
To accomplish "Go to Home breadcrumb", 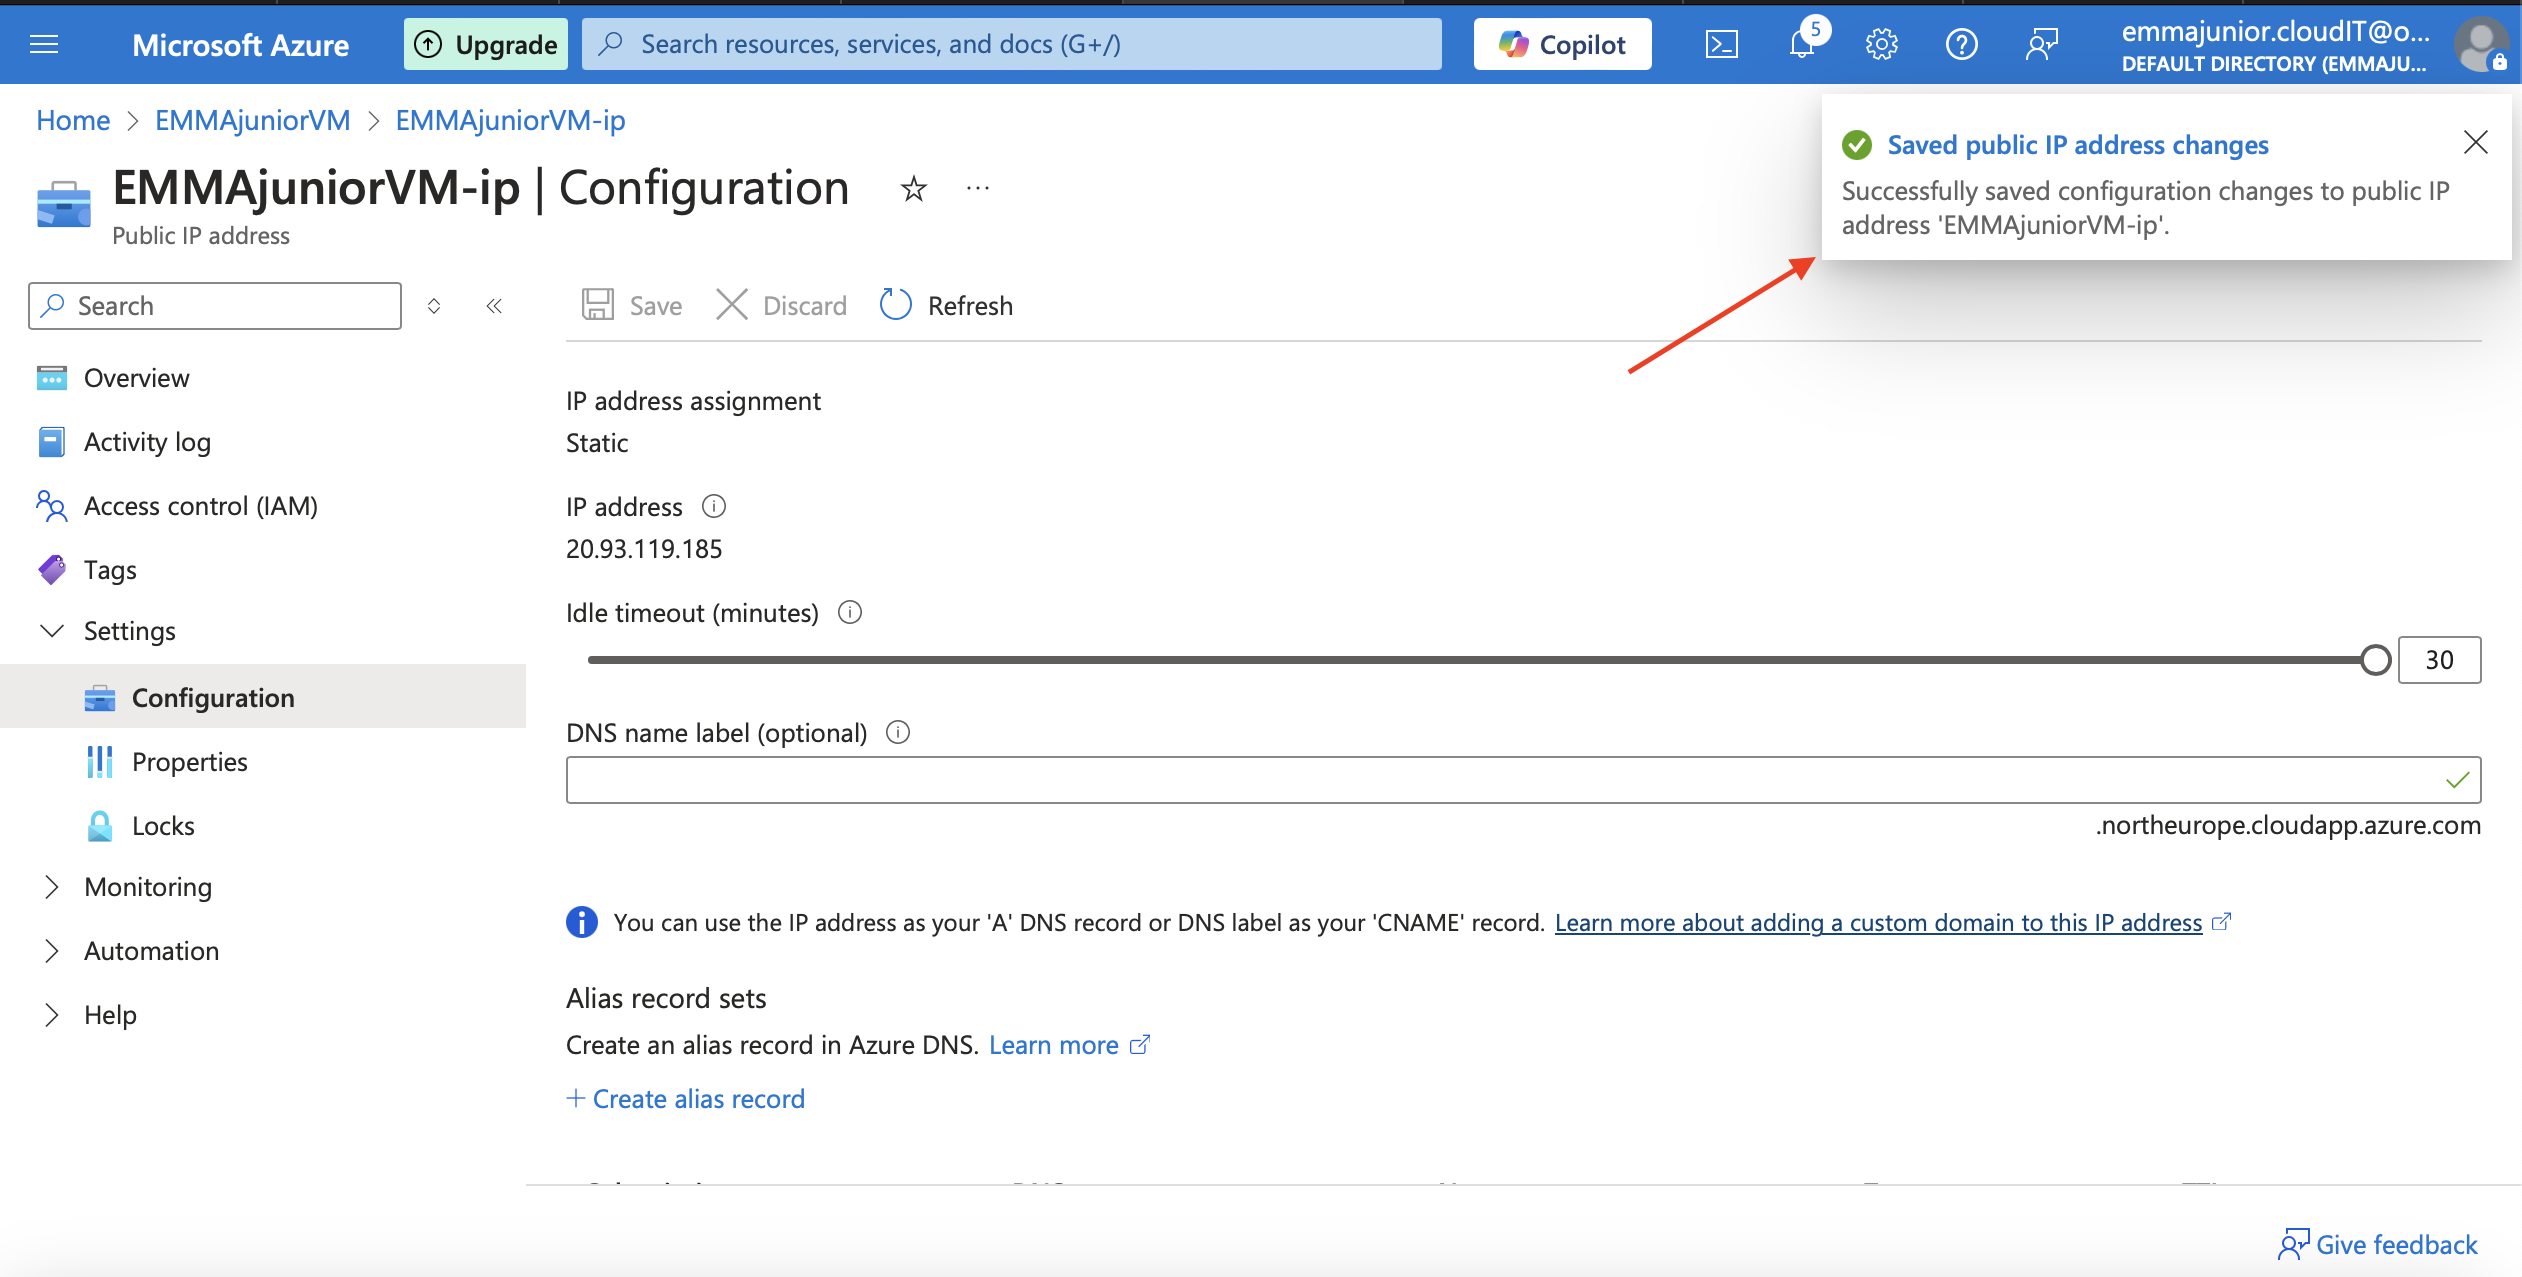I will (x=73, y=120).
